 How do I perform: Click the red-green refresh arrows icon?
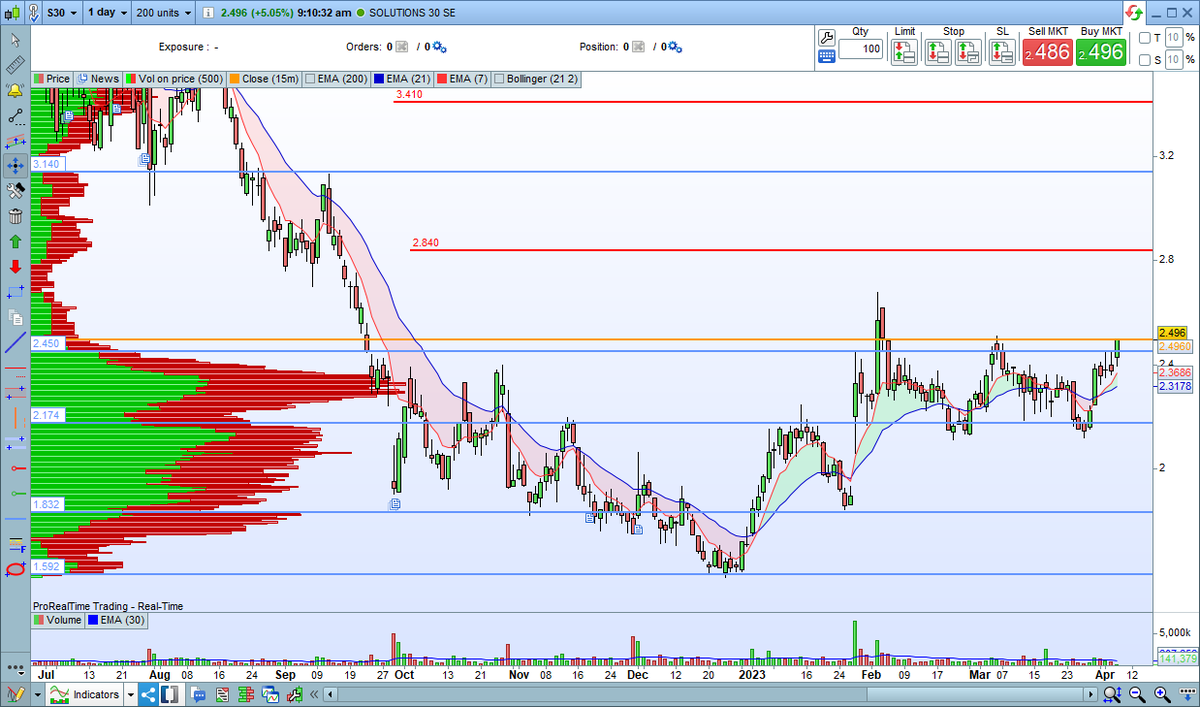pyautogui.click(x=1135, y=12)
